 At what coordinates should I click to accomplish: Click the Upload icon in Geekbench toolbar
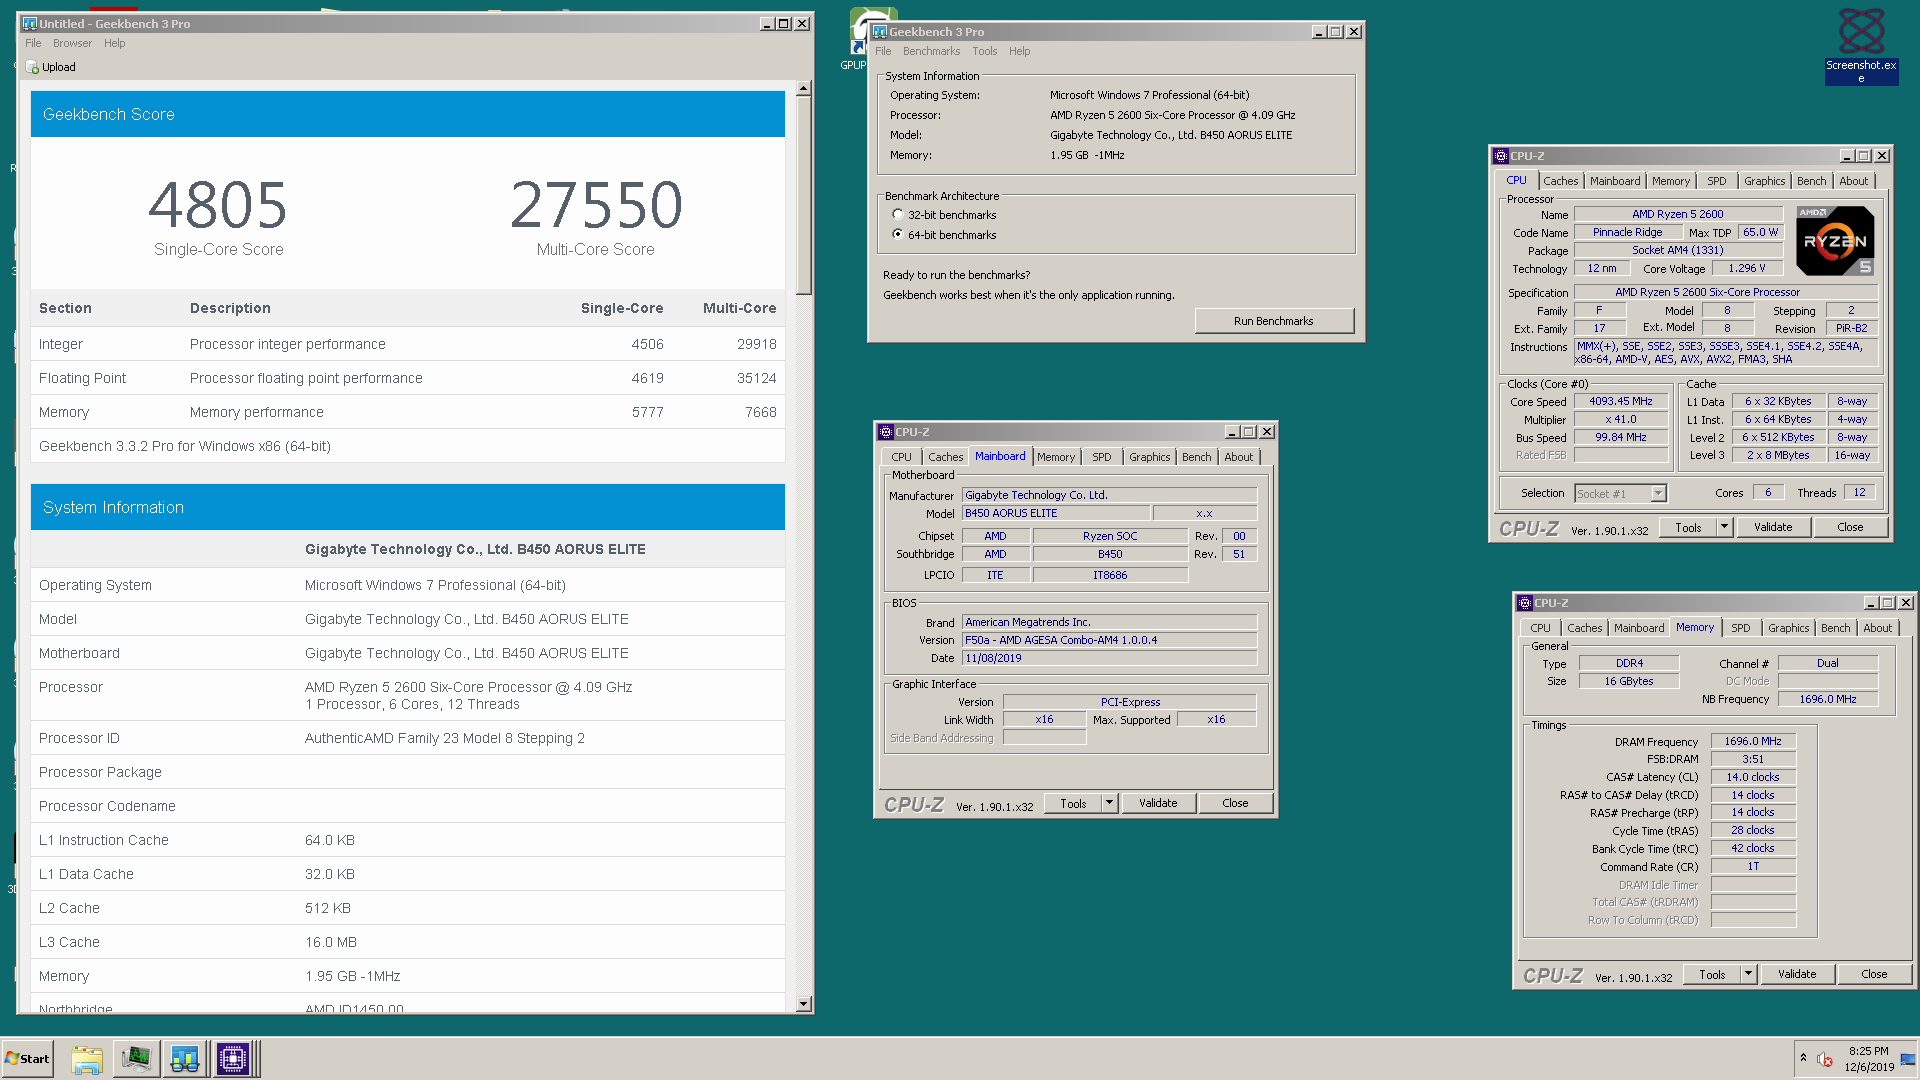pos(32,67)
